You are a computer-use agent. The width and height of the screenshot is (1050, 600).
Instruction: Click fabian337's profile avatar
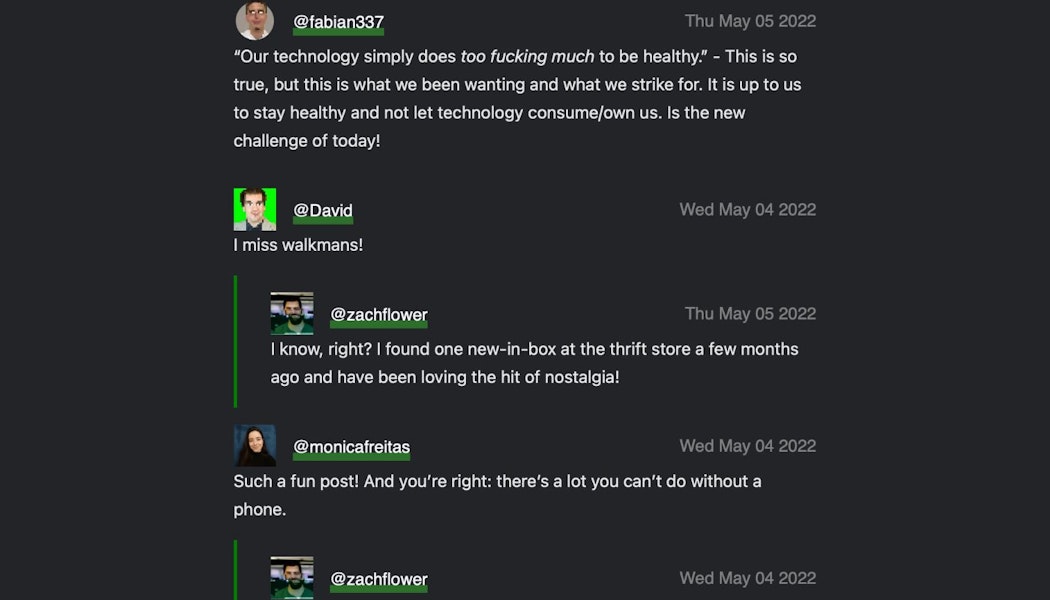click(x=255, y=21)
